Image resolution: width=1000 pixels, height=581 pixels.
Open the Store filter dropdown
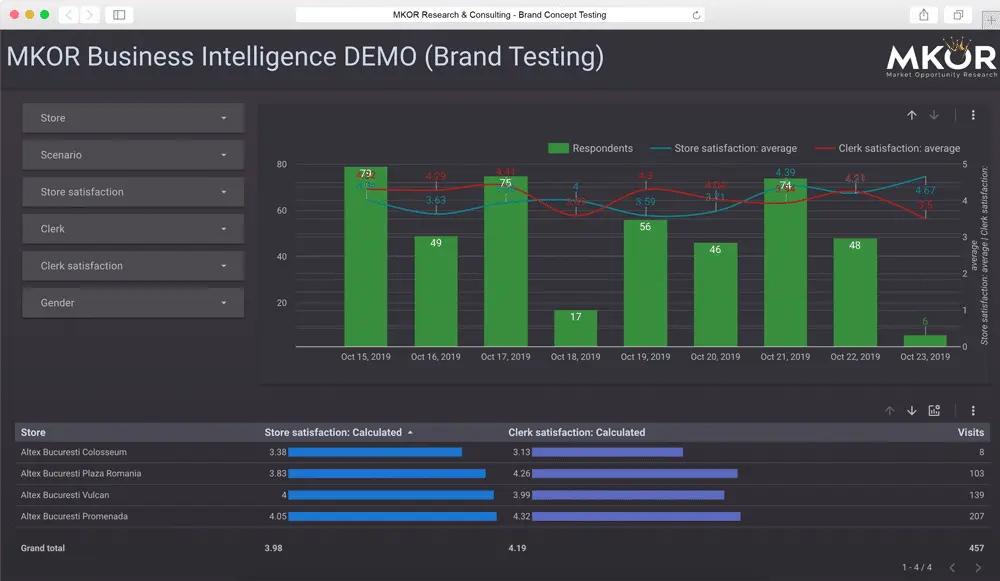[133, 118]
